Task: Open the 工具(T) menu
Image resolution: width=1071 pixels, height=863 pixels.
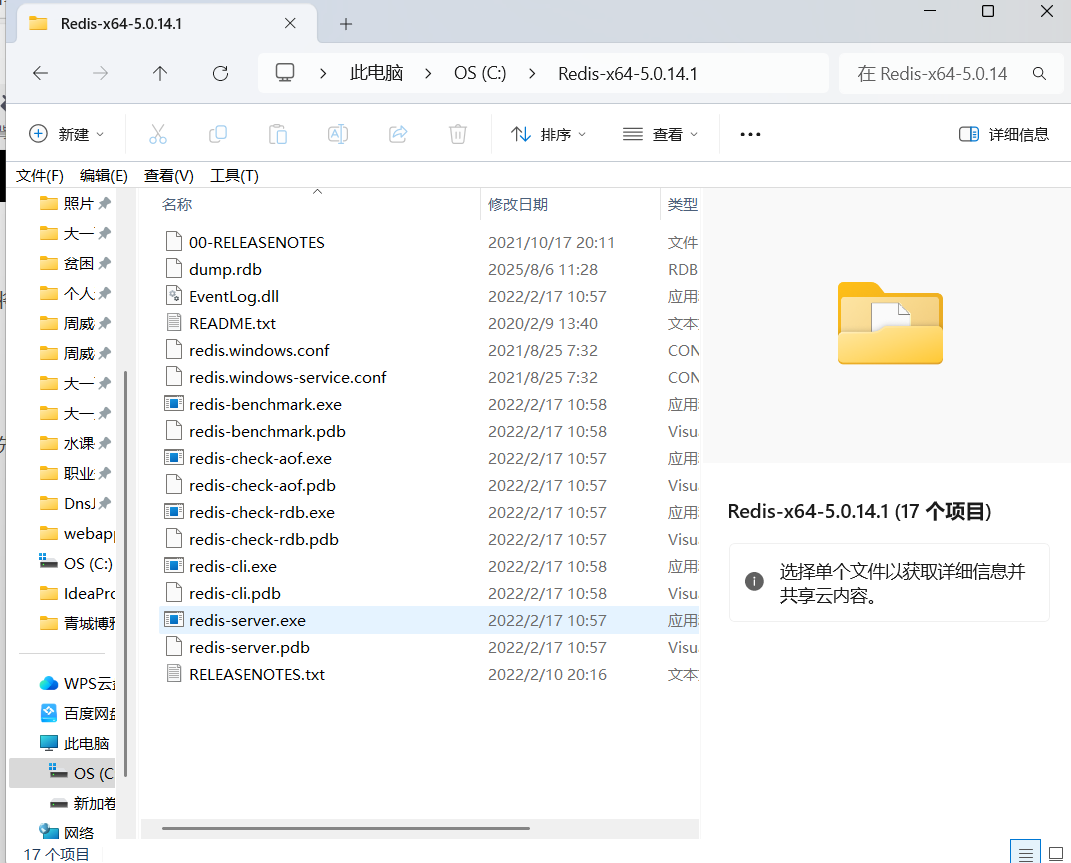Action: (234, 176)
